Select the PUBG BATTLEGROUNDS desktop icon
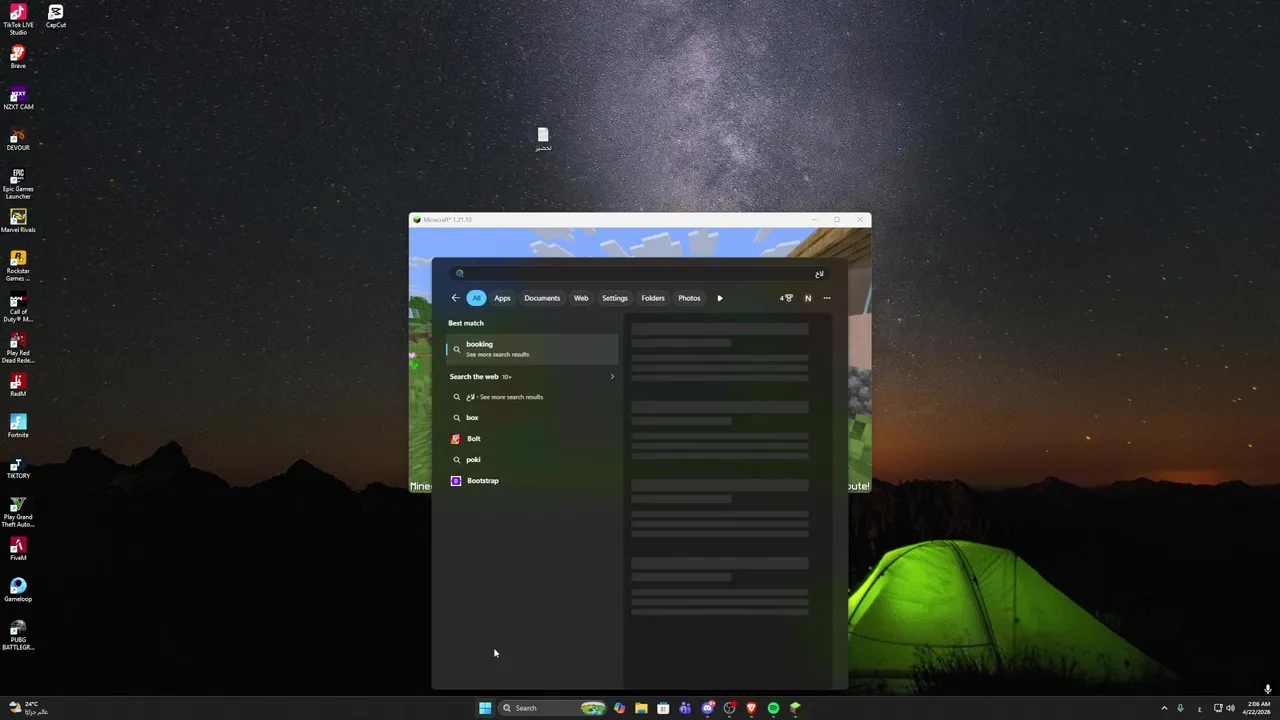 point(18,635)
